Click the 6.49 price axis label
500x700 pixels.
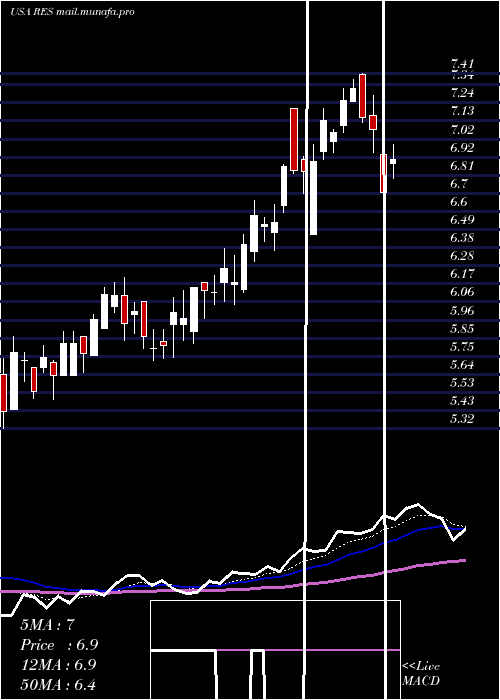click(x=462, y=220)
